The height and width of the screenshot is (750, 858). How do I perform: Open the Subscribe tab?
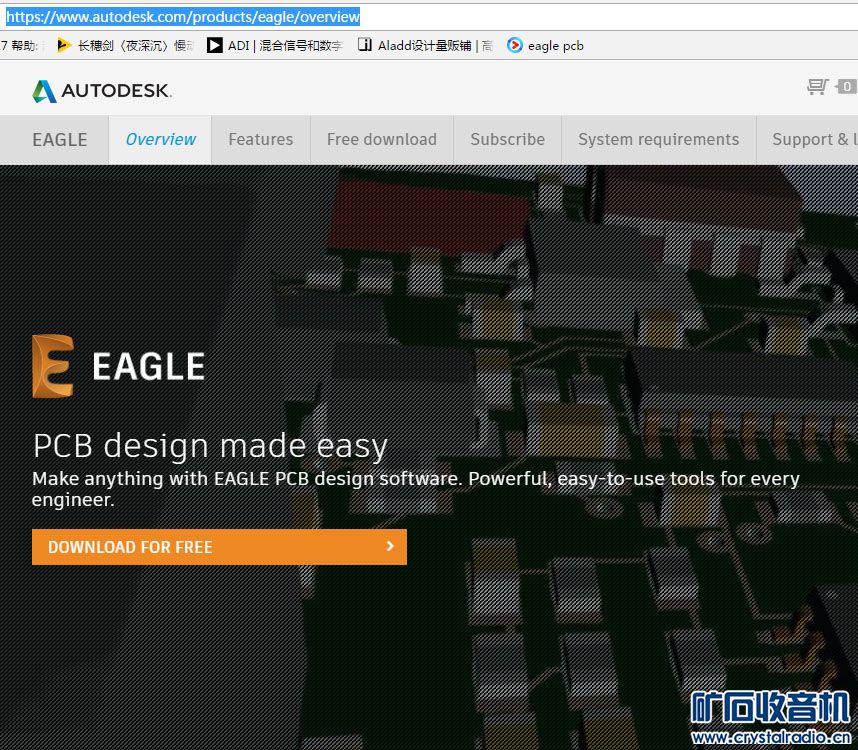point(507,140)
